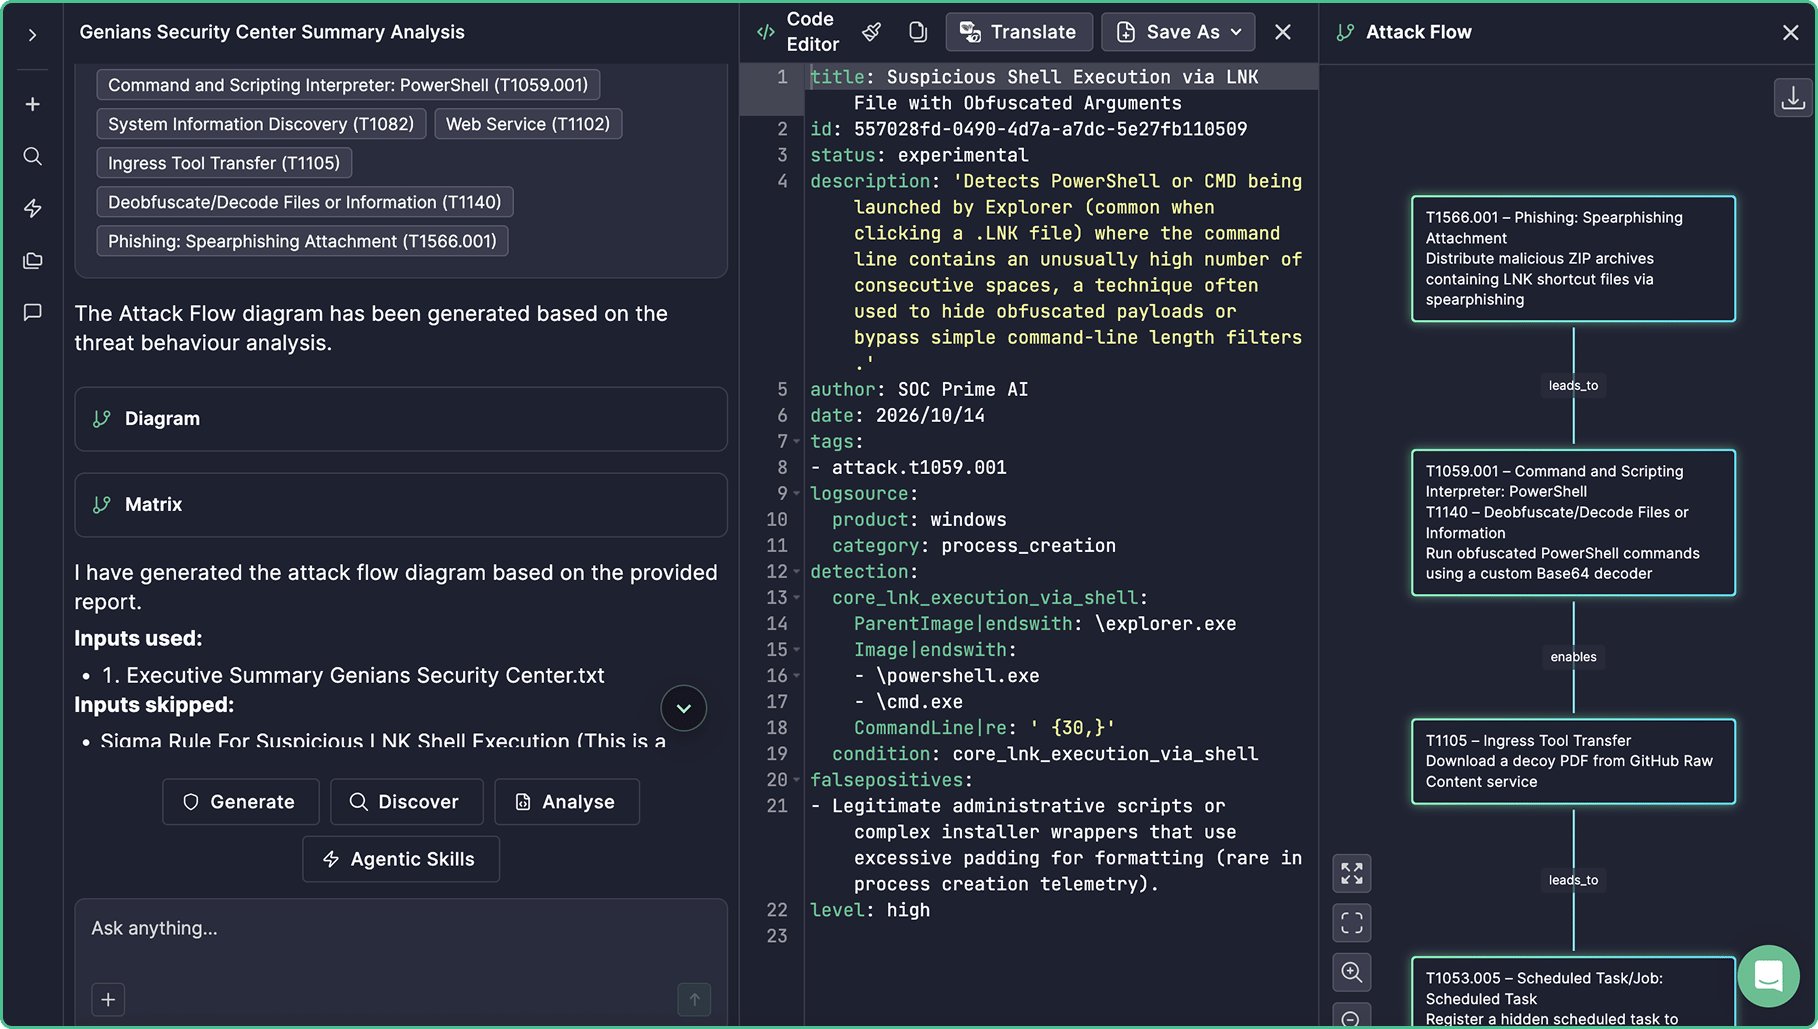
Task: Collapse the logsource fold at line 9
Action: (797, 493)
